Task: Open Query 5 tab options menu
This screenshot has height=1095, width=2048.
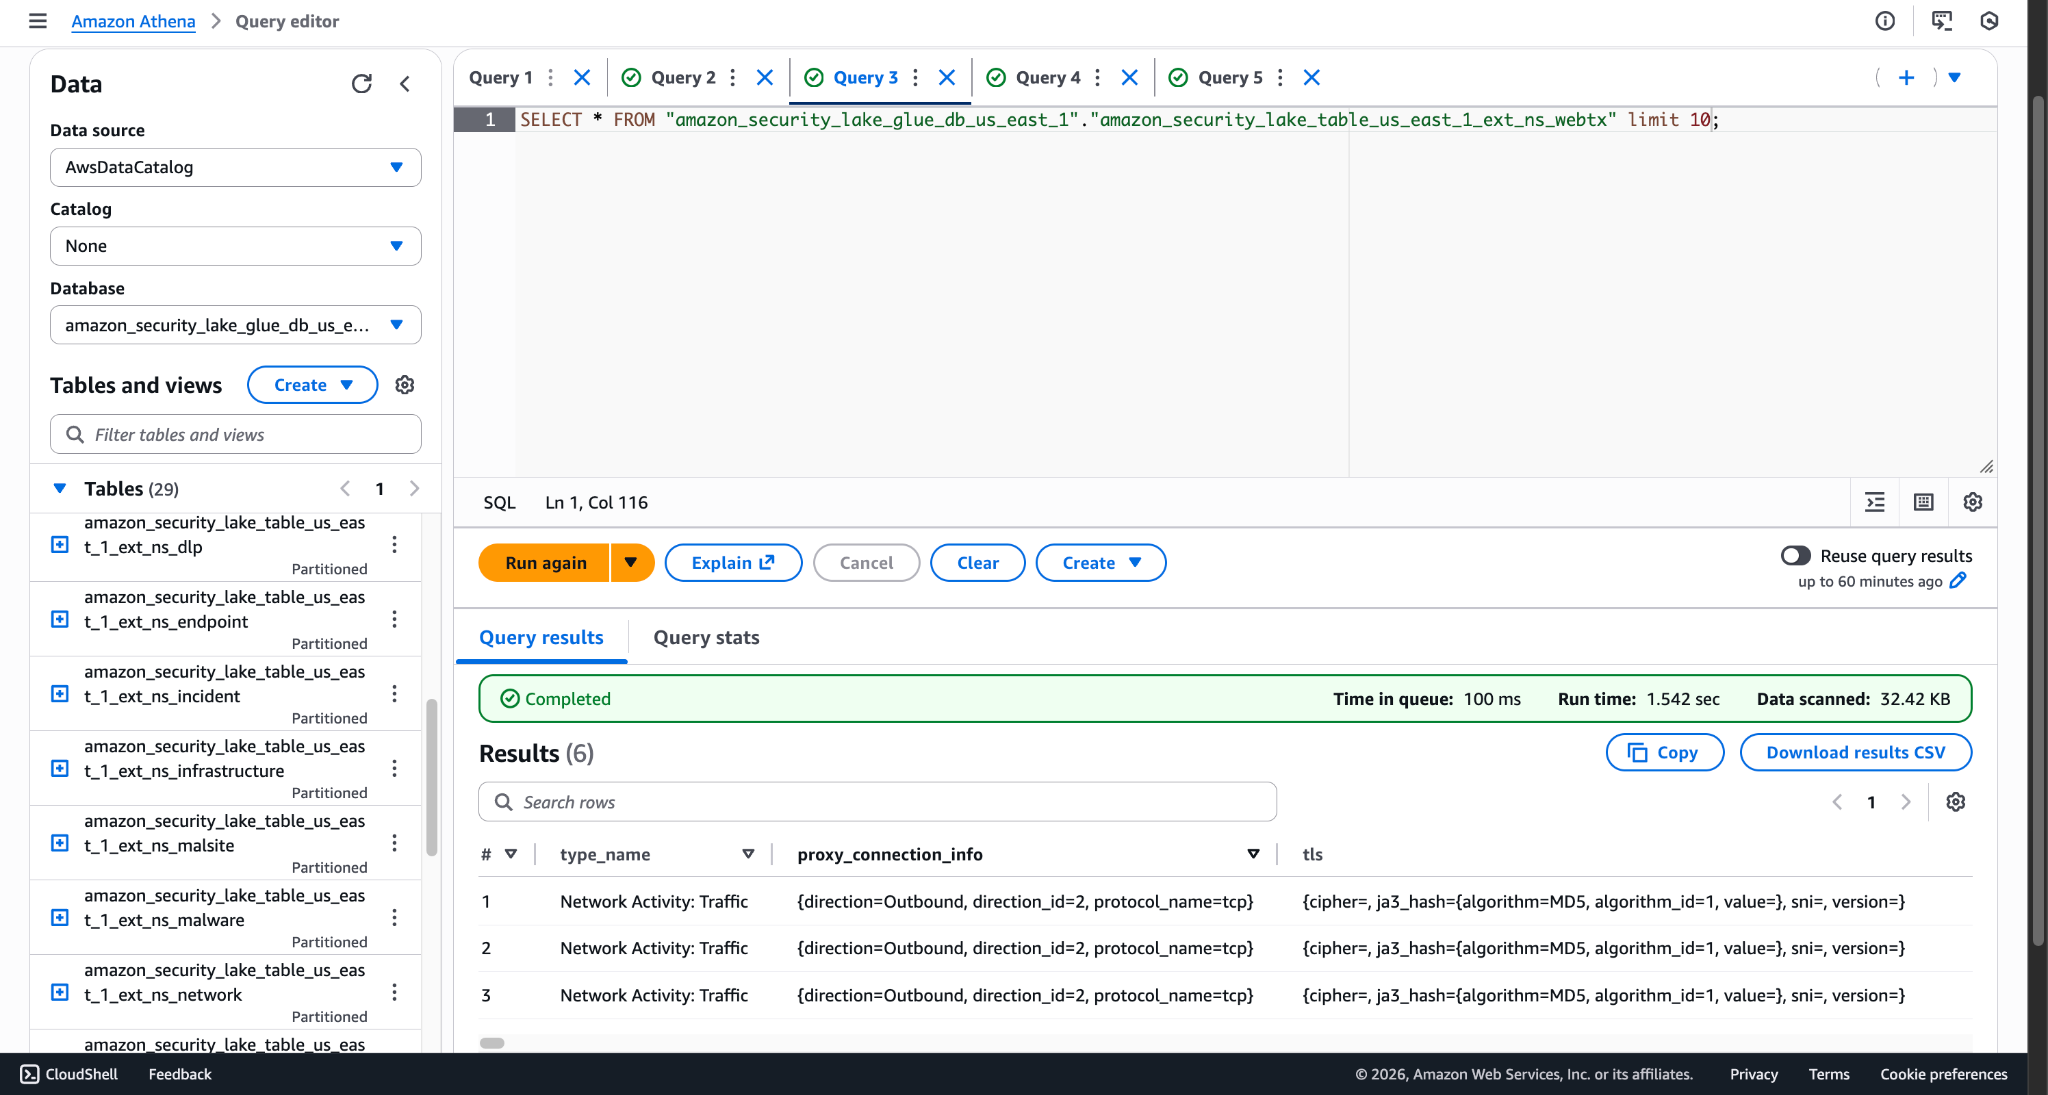Action: pos(1280,77)
